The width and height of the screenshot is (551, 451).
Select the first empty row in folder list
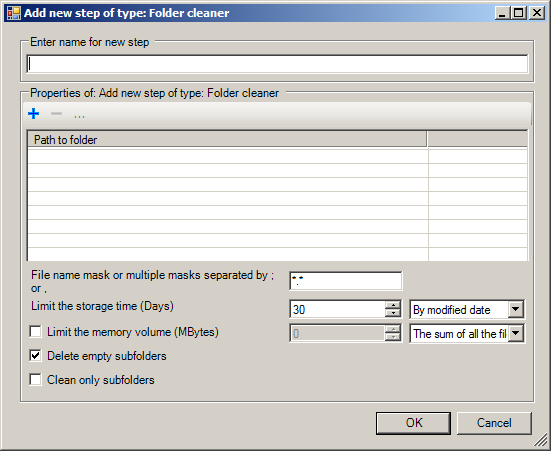[278, 156]
